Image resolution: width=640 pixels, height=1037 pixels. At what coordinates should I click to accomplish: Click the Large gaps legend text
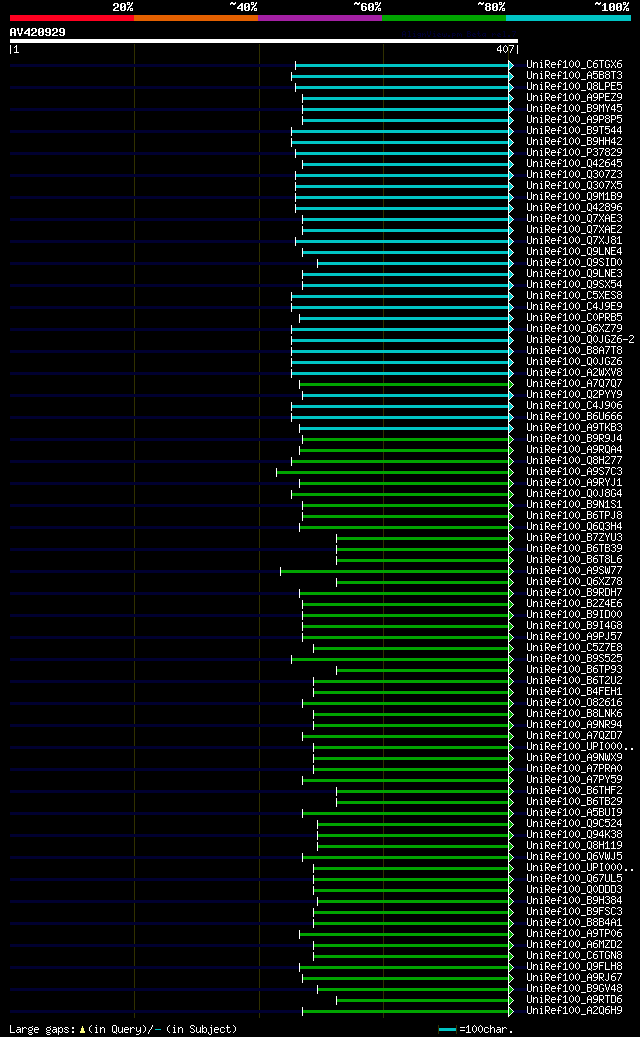point(123,1029)
